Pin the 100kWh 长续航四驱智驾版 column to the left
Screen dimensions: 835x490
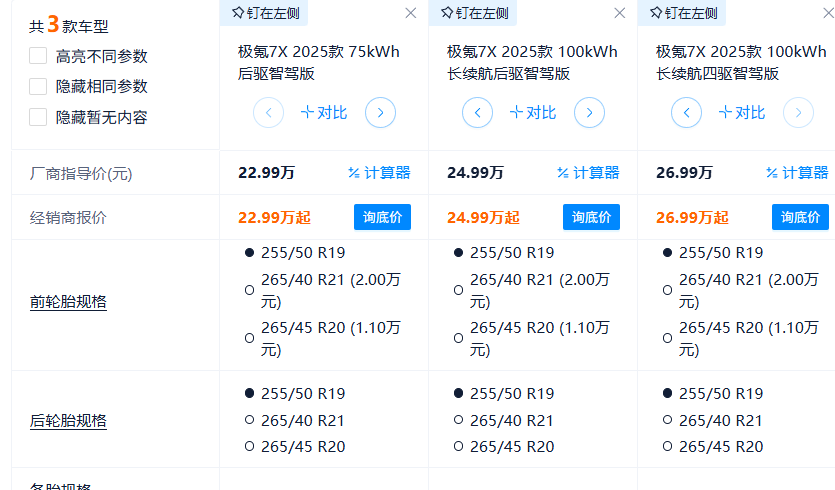click(683, 13)
